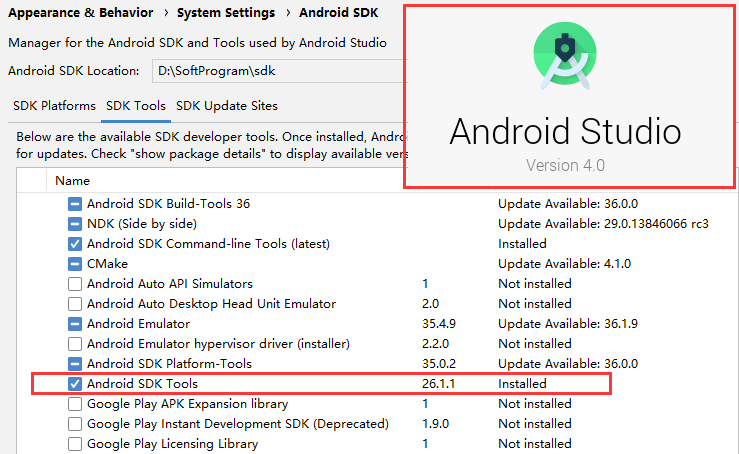This screenshot has height=454, width=739.
Task: Click the Android Studio title text
Action: [x=565, y=131]
